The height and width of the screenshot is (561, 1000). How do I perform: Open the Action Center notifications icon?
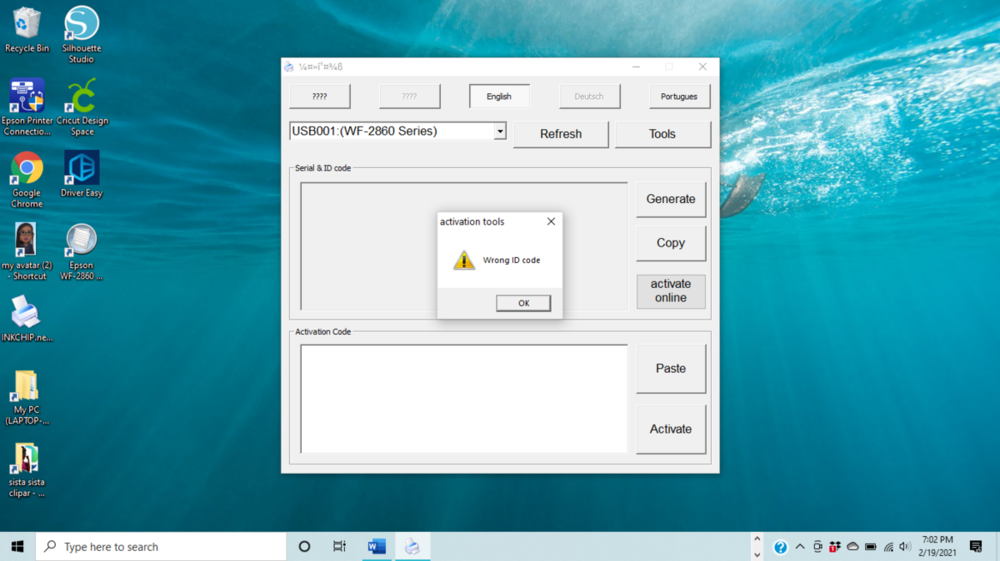click(976, 546)
